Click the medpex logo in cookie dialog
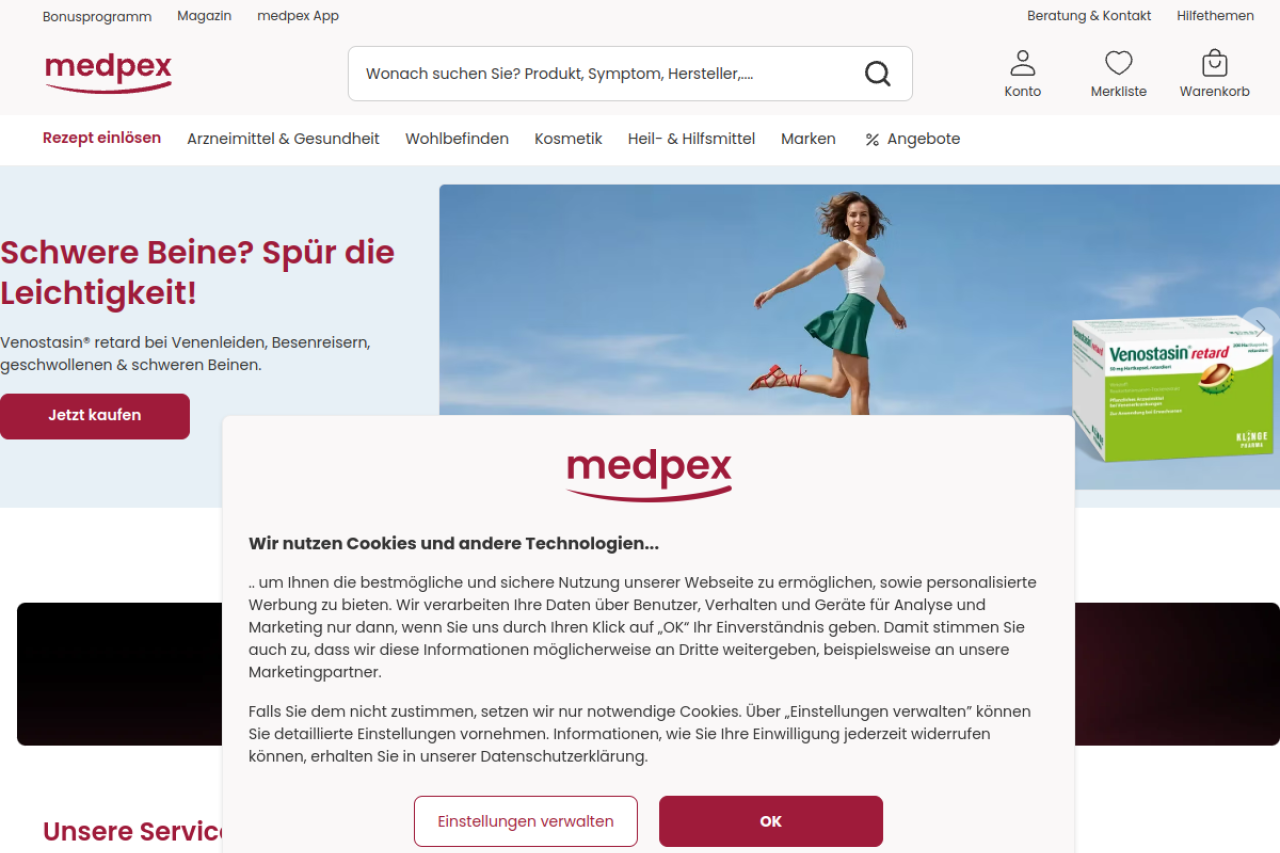Viewport: 1280px width, 853px height. (649, 475)
